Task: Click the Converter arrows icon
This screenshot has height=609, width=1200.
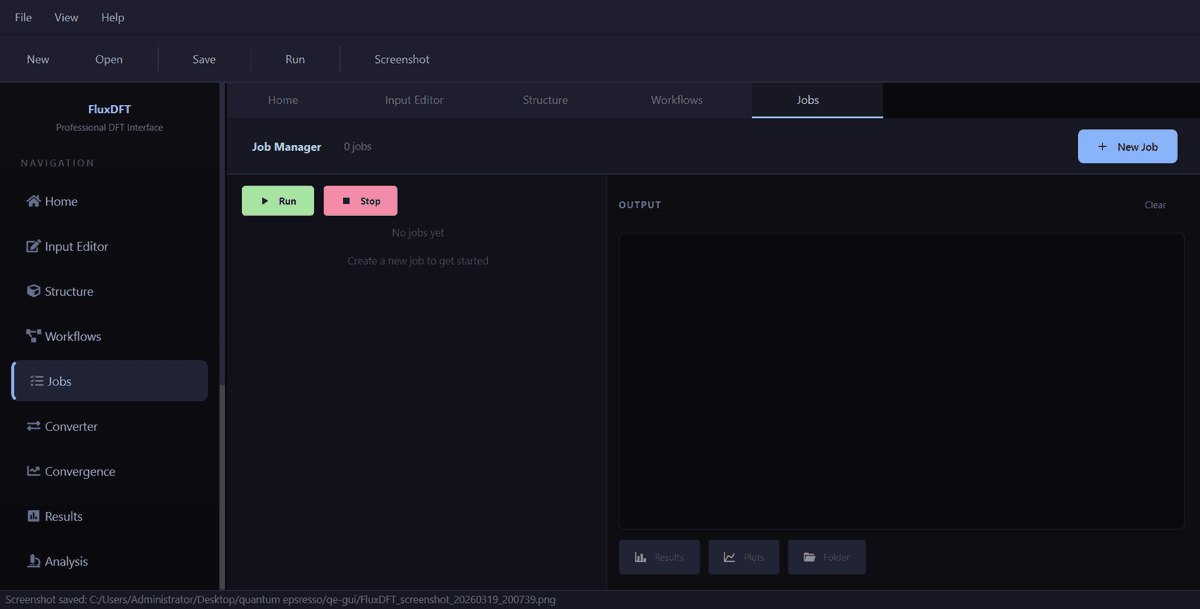Action: pyautogui.click(x=34, y=426)
